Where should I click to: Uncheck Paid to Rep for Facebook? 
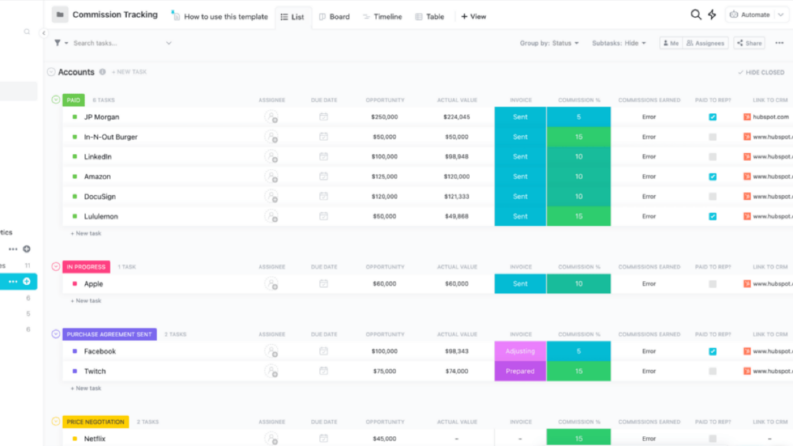tap(713, 351)
